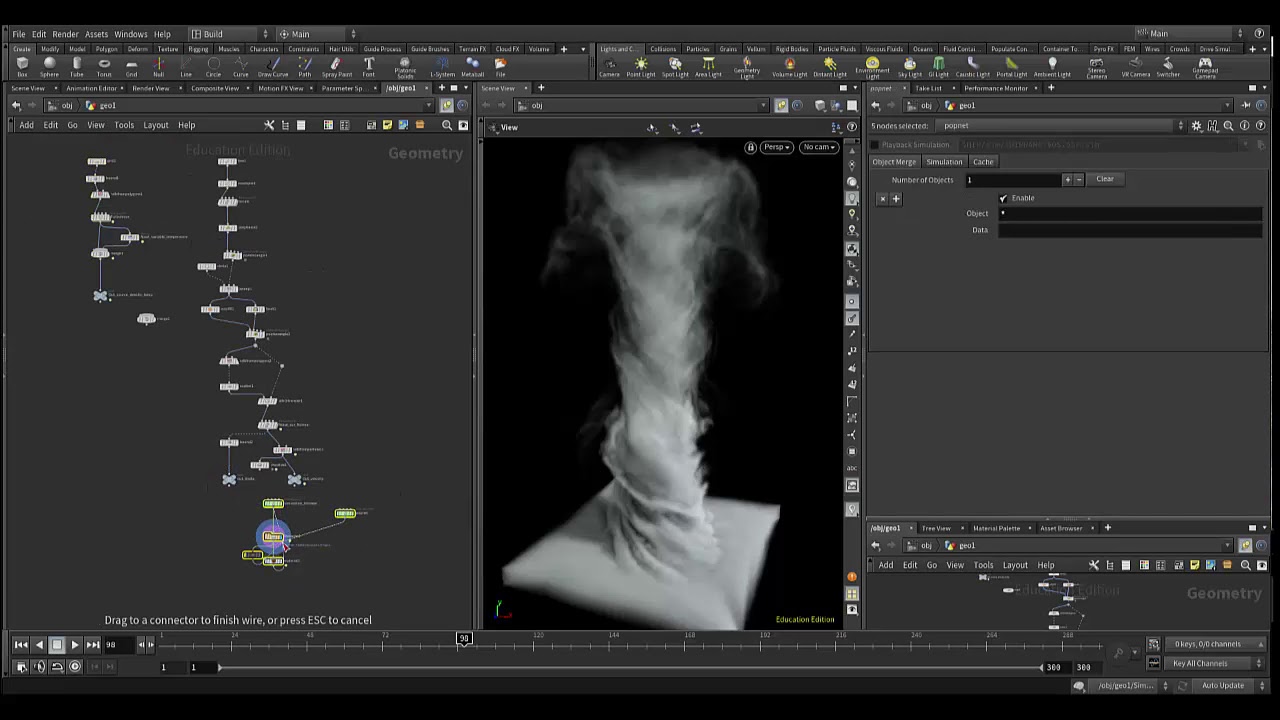
Task: Open the Layout menu in network editor
Action: [155, 125]
